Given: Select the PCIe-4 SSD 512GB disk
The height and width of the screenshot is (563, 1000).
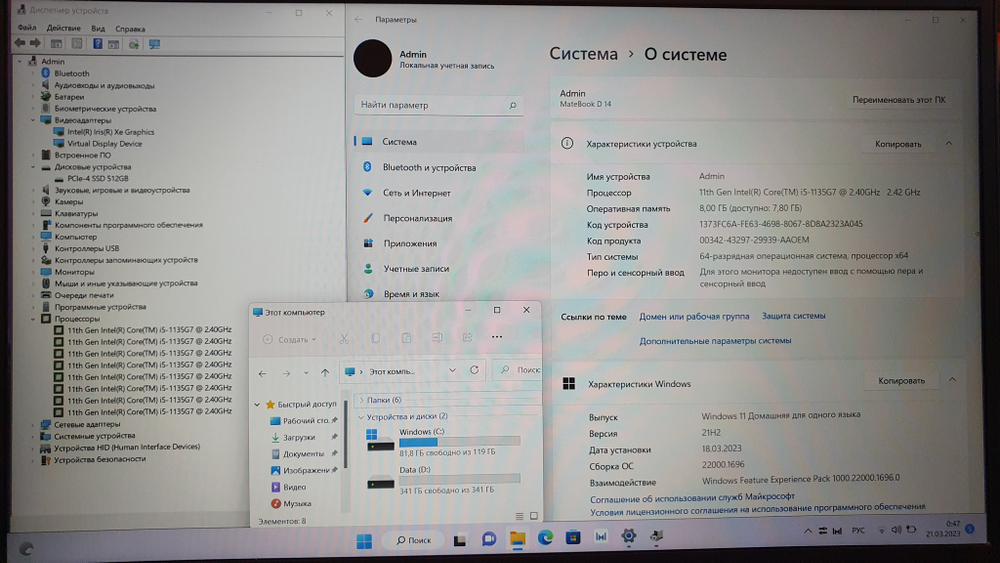Looking at the screenshot, I should (98, 179).
